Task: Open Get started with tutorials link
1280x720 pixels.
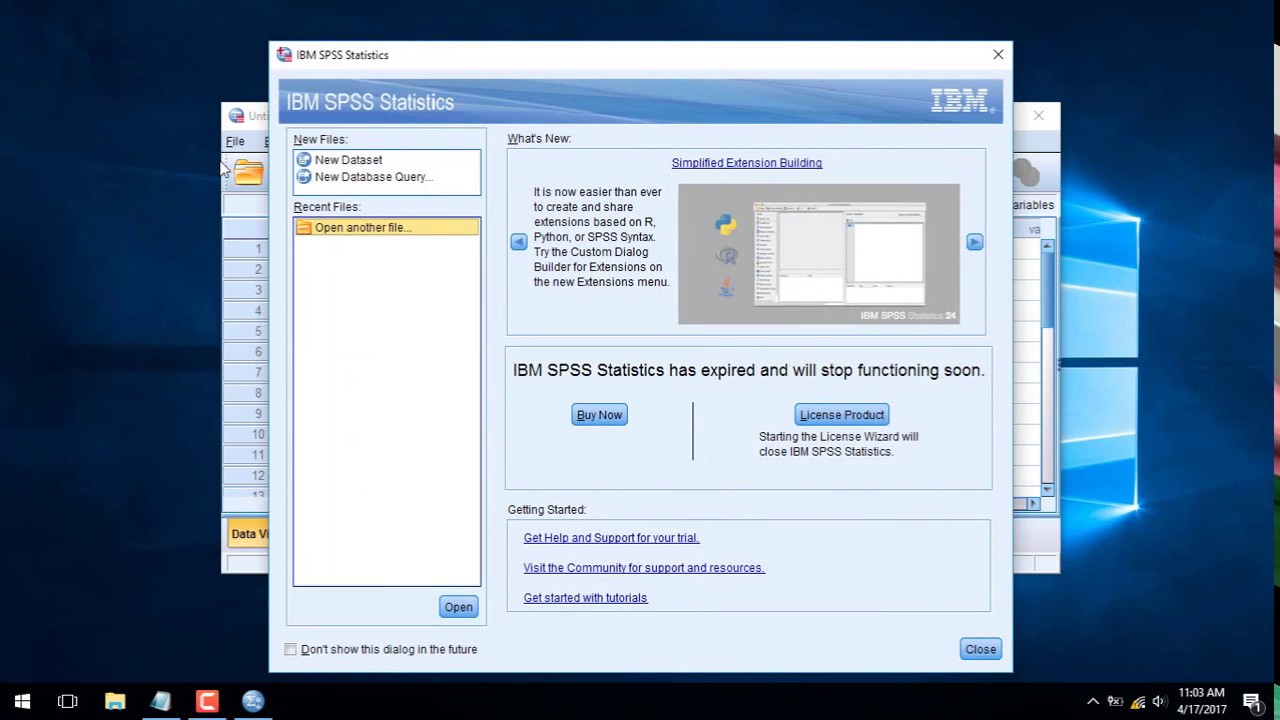Action: (585, 598)
